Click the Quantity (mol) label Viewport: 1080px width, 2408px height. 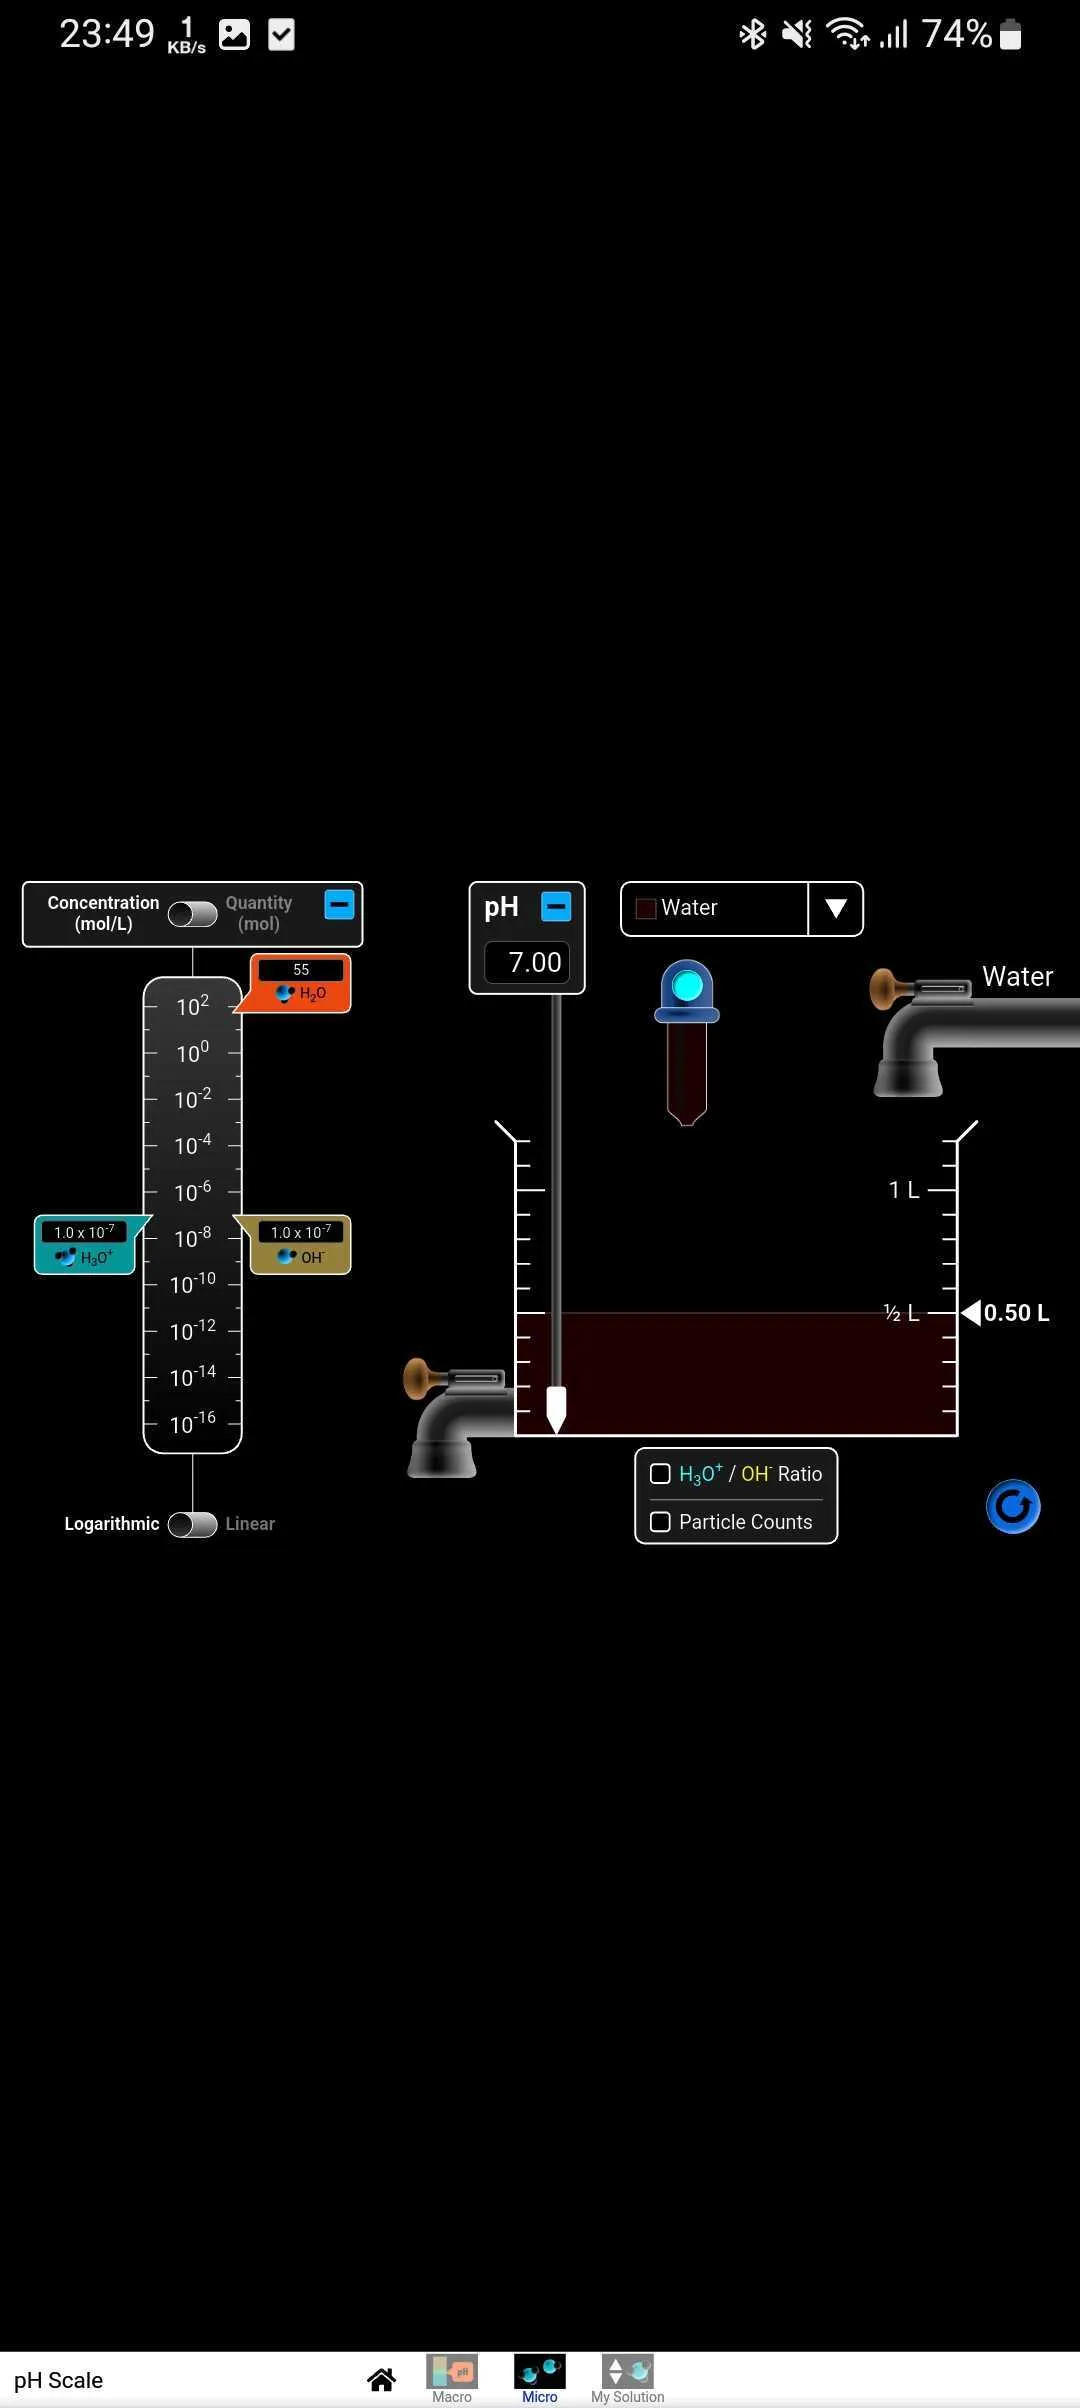259,914
